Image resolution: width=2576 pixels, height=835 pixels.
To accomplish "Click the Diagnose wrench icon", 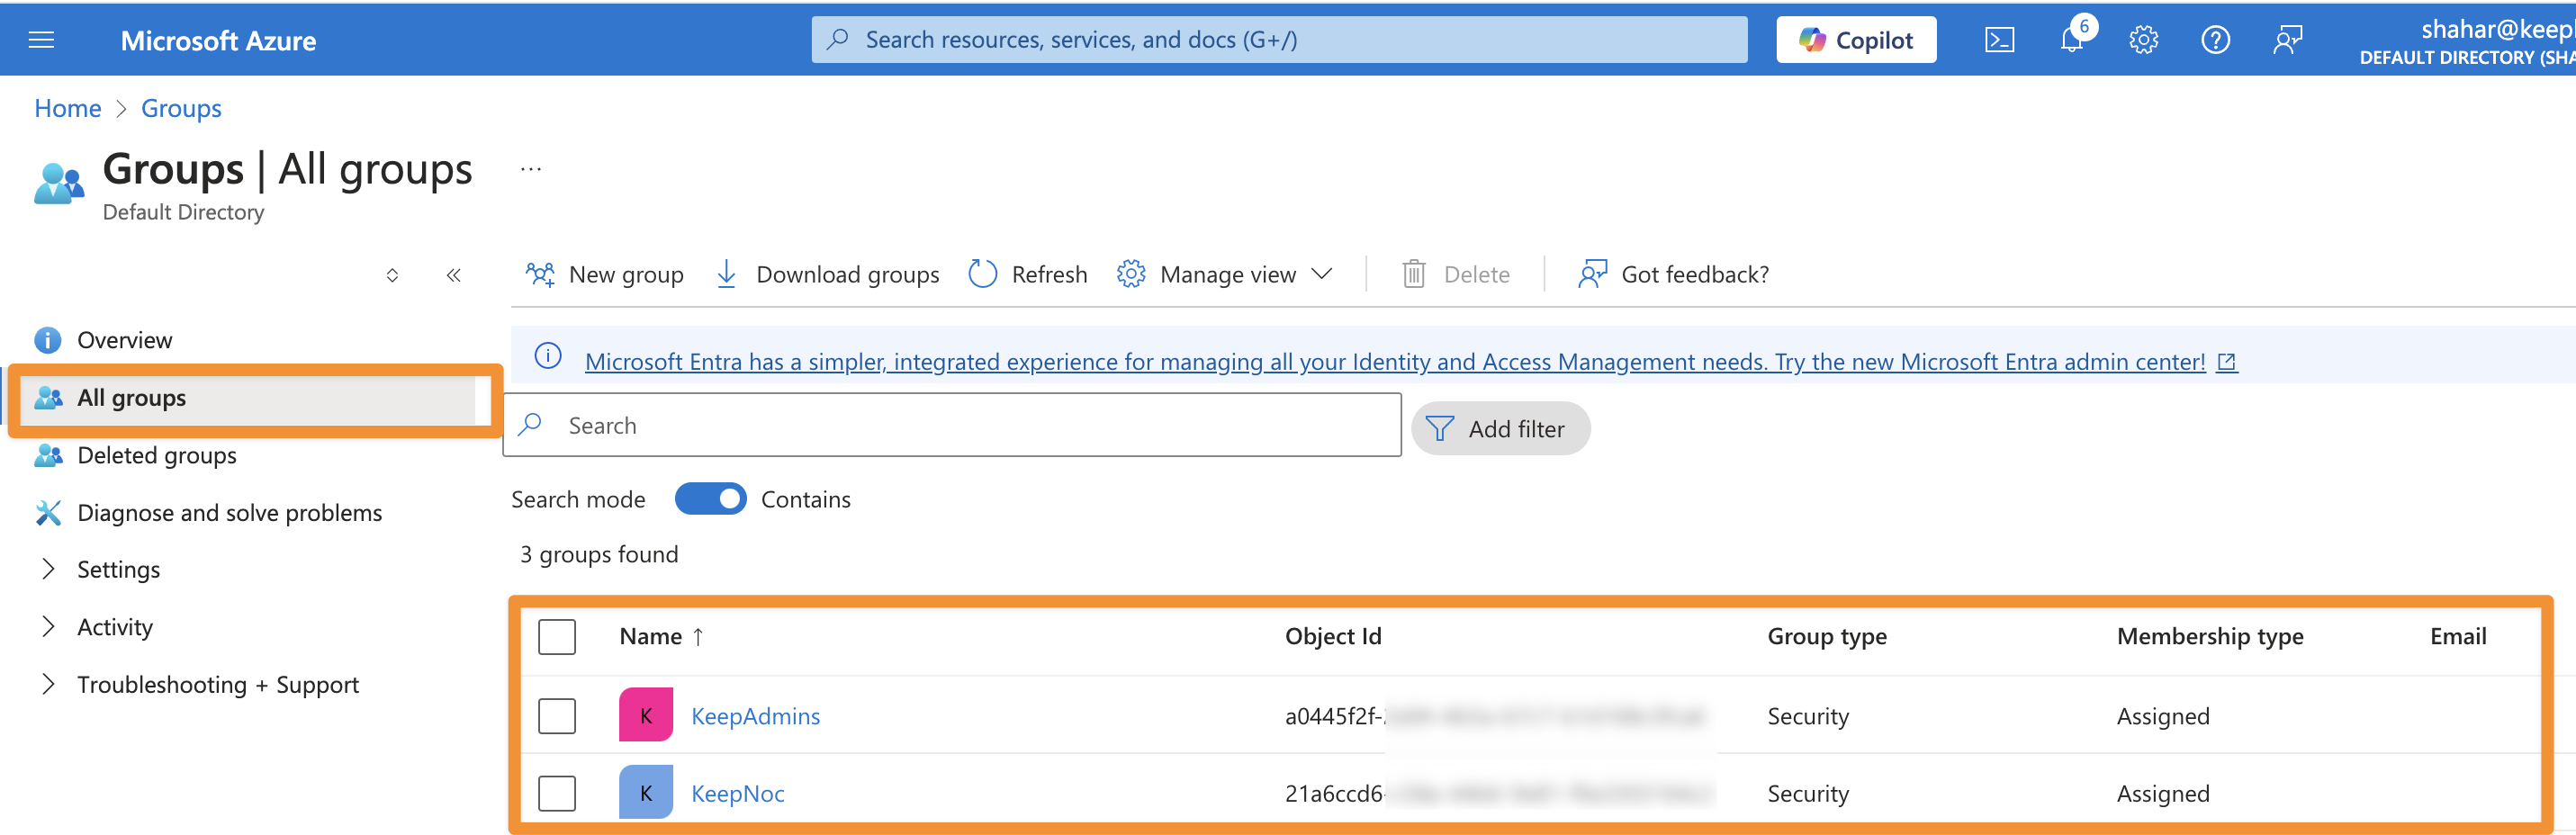I will pyautogui.click(x=48, y=513).
